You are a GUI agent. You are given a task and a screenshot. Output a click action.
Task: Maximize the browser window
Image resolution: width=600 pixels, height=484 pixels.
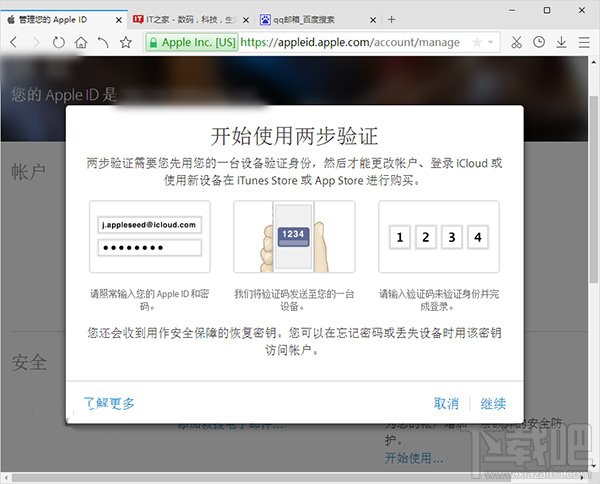[547, 10]
